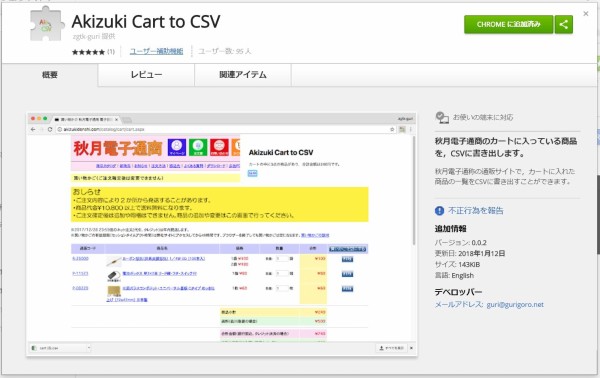Close the extension detail dialog

click(585, 14)
